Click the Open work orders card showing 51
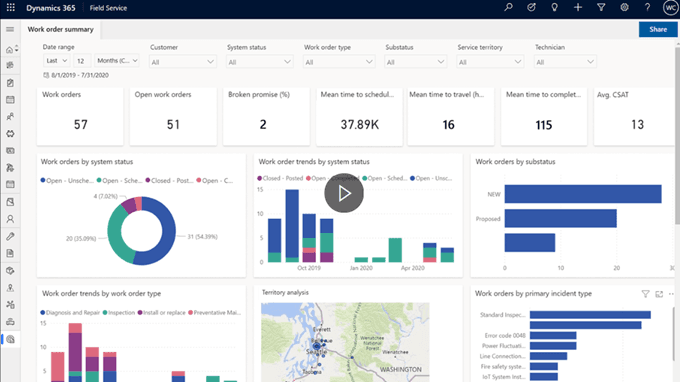The height and width of the screenshot is (382, 680). tap(173, 116)
